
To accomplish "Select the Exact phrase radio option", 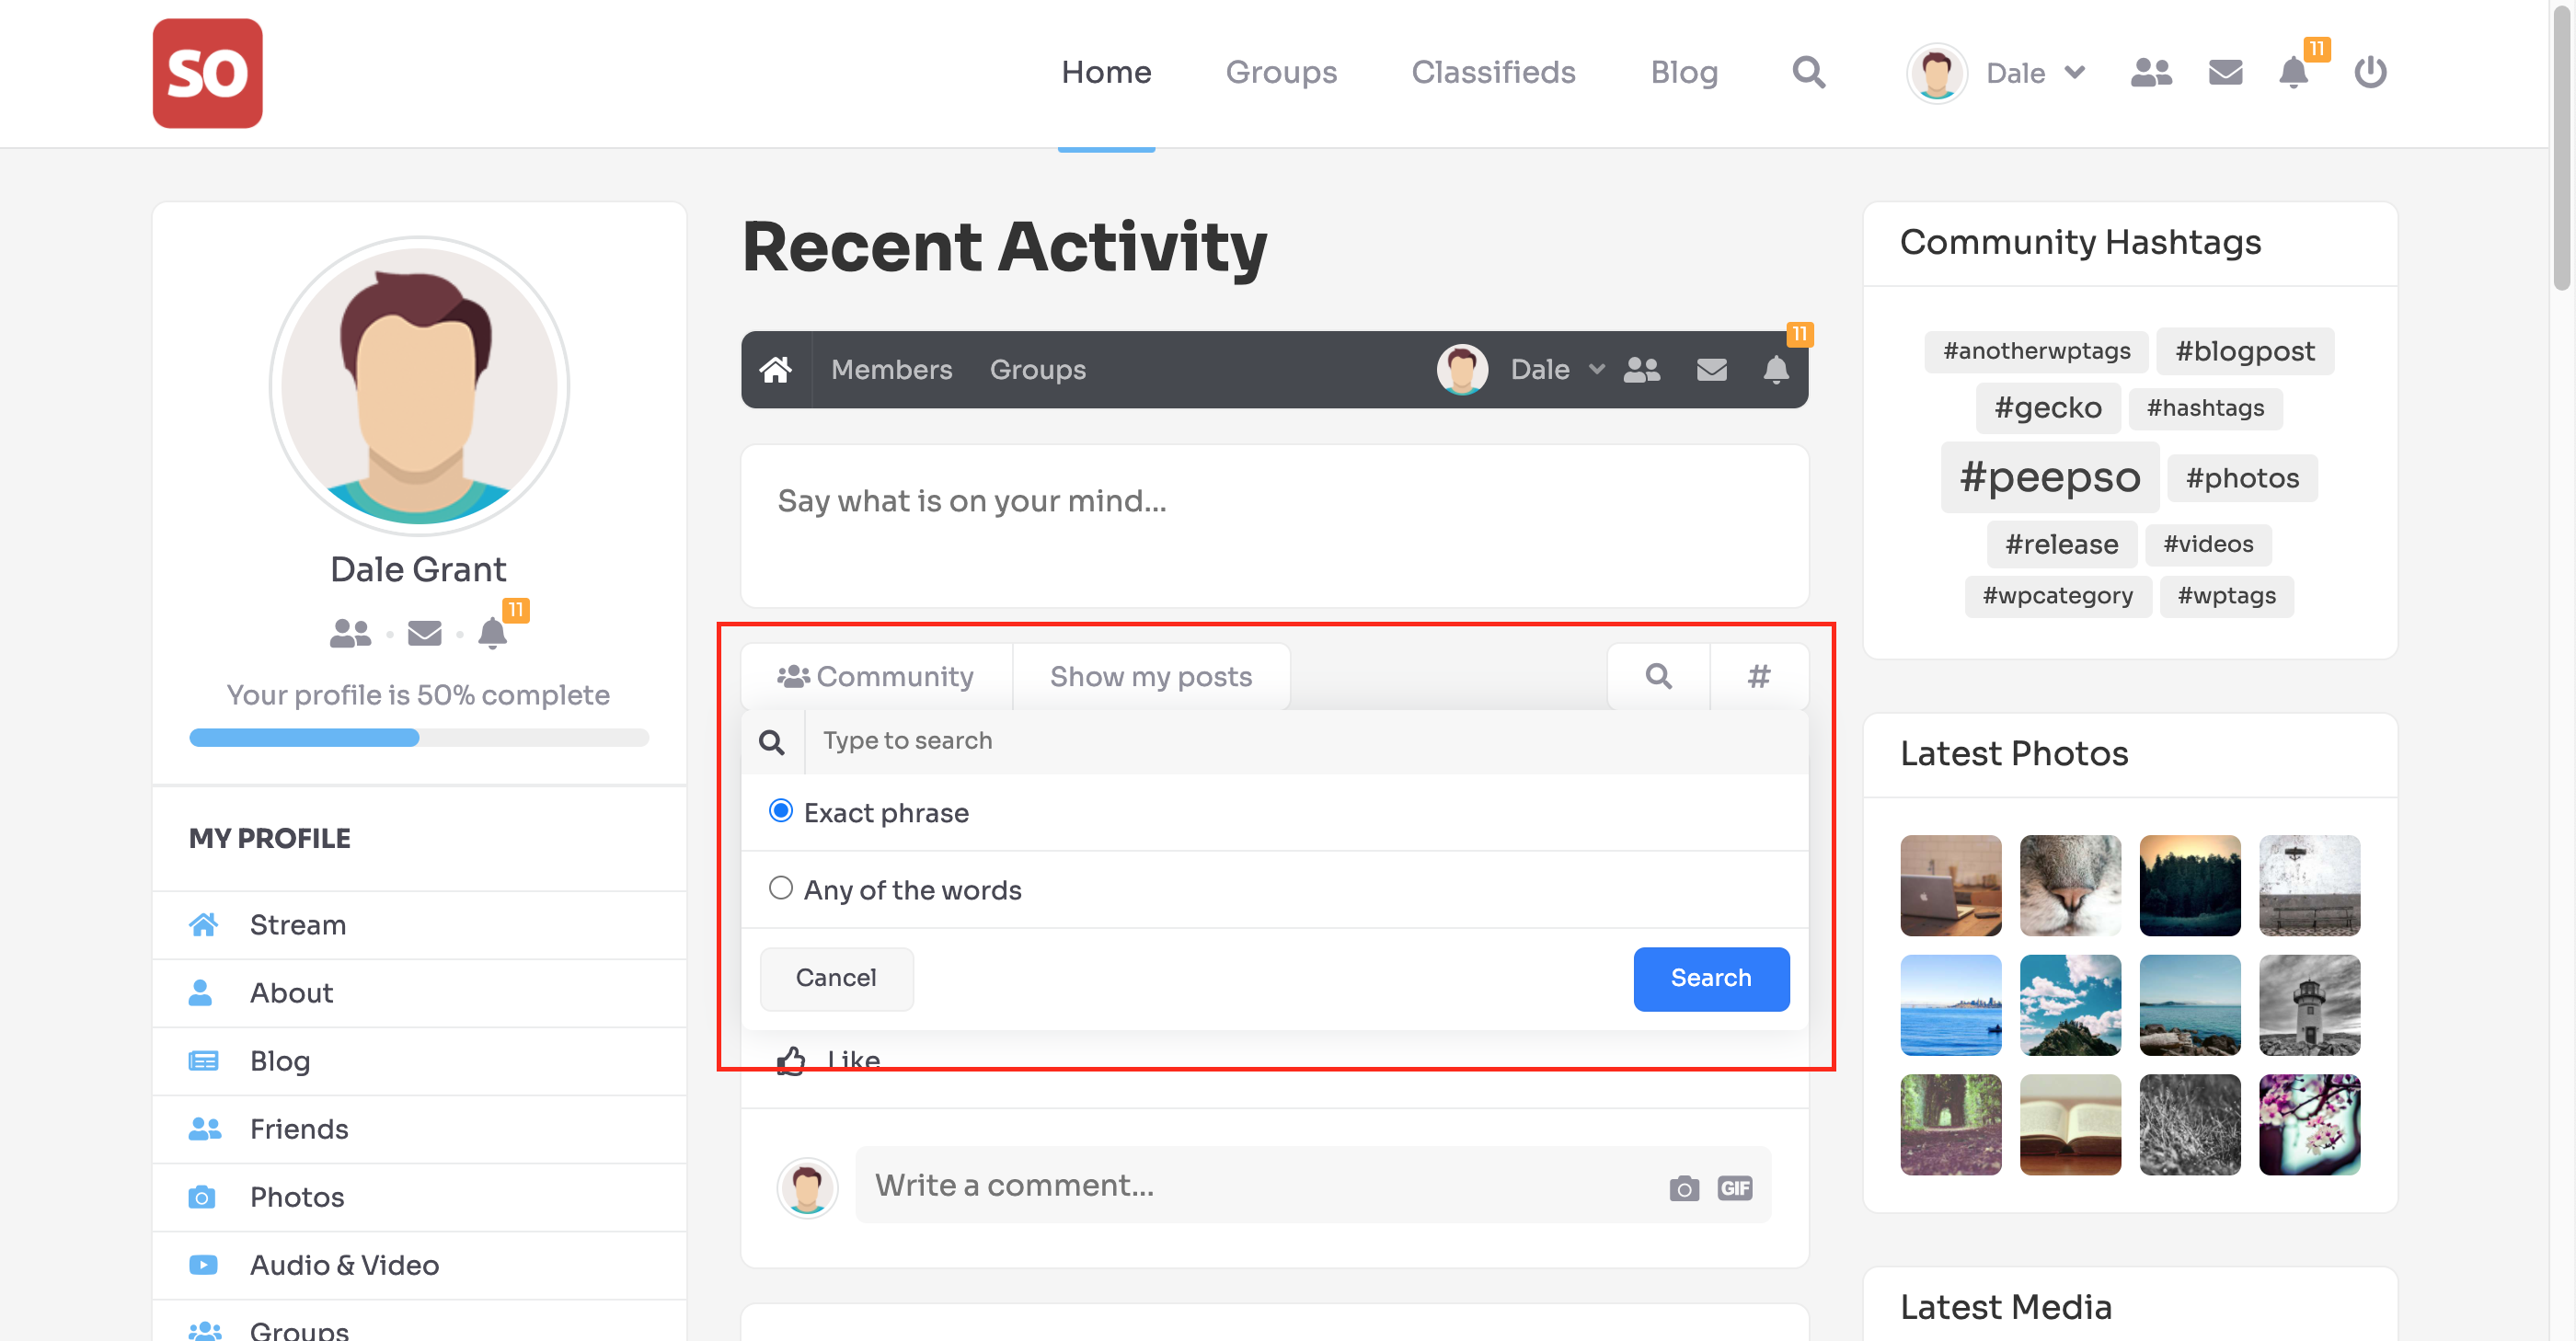I will [x=780, y=811].
